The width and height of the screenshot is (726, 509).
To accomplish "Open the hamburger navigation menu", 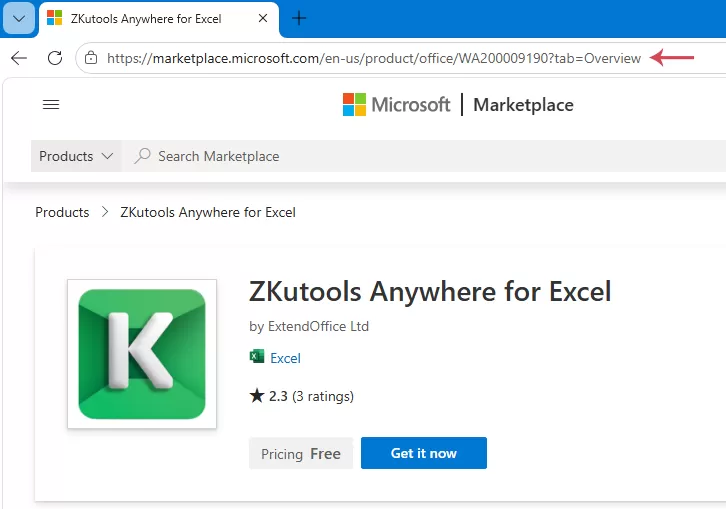I will point(51,105).
